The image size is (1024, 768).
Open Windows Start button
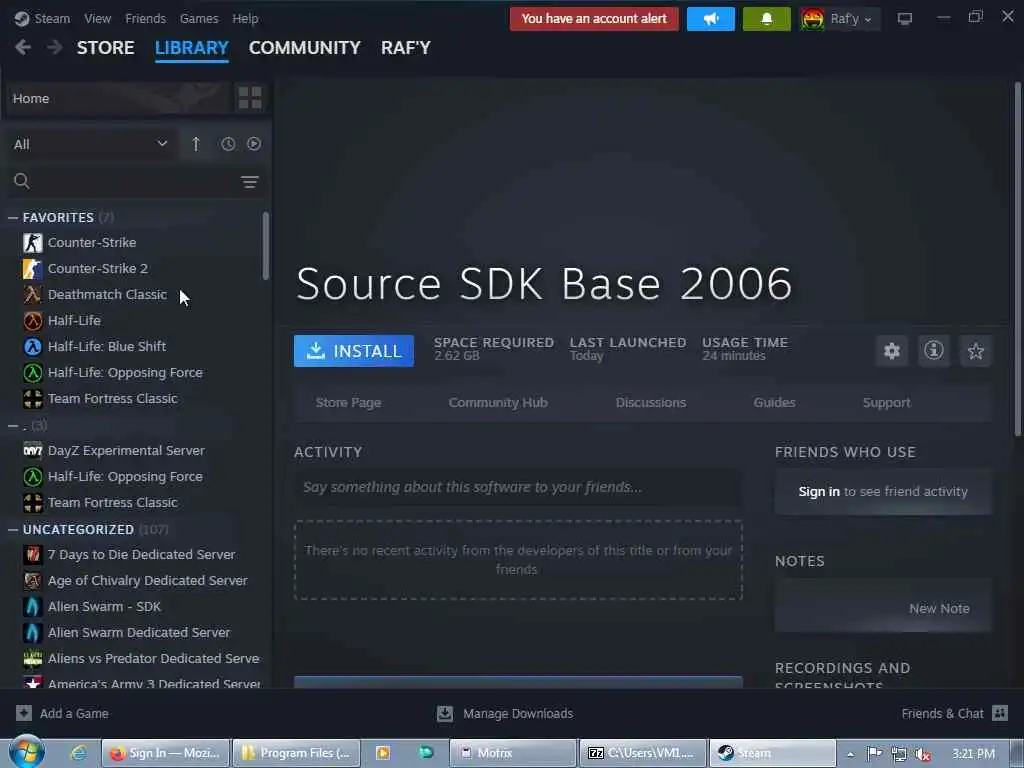[26, 752]
